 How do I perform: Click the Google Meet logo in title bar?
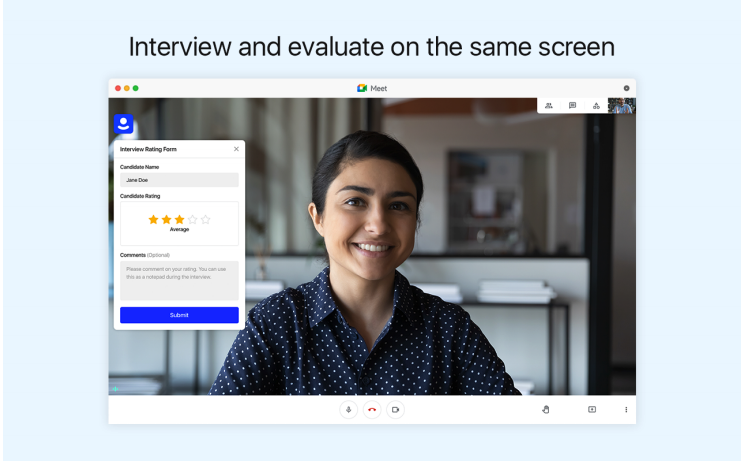pos(362,88)
